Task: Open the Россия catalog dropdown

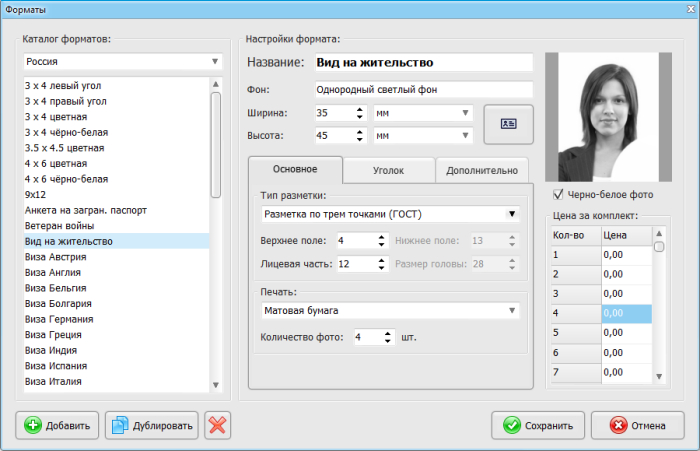Action: [123, 62]
